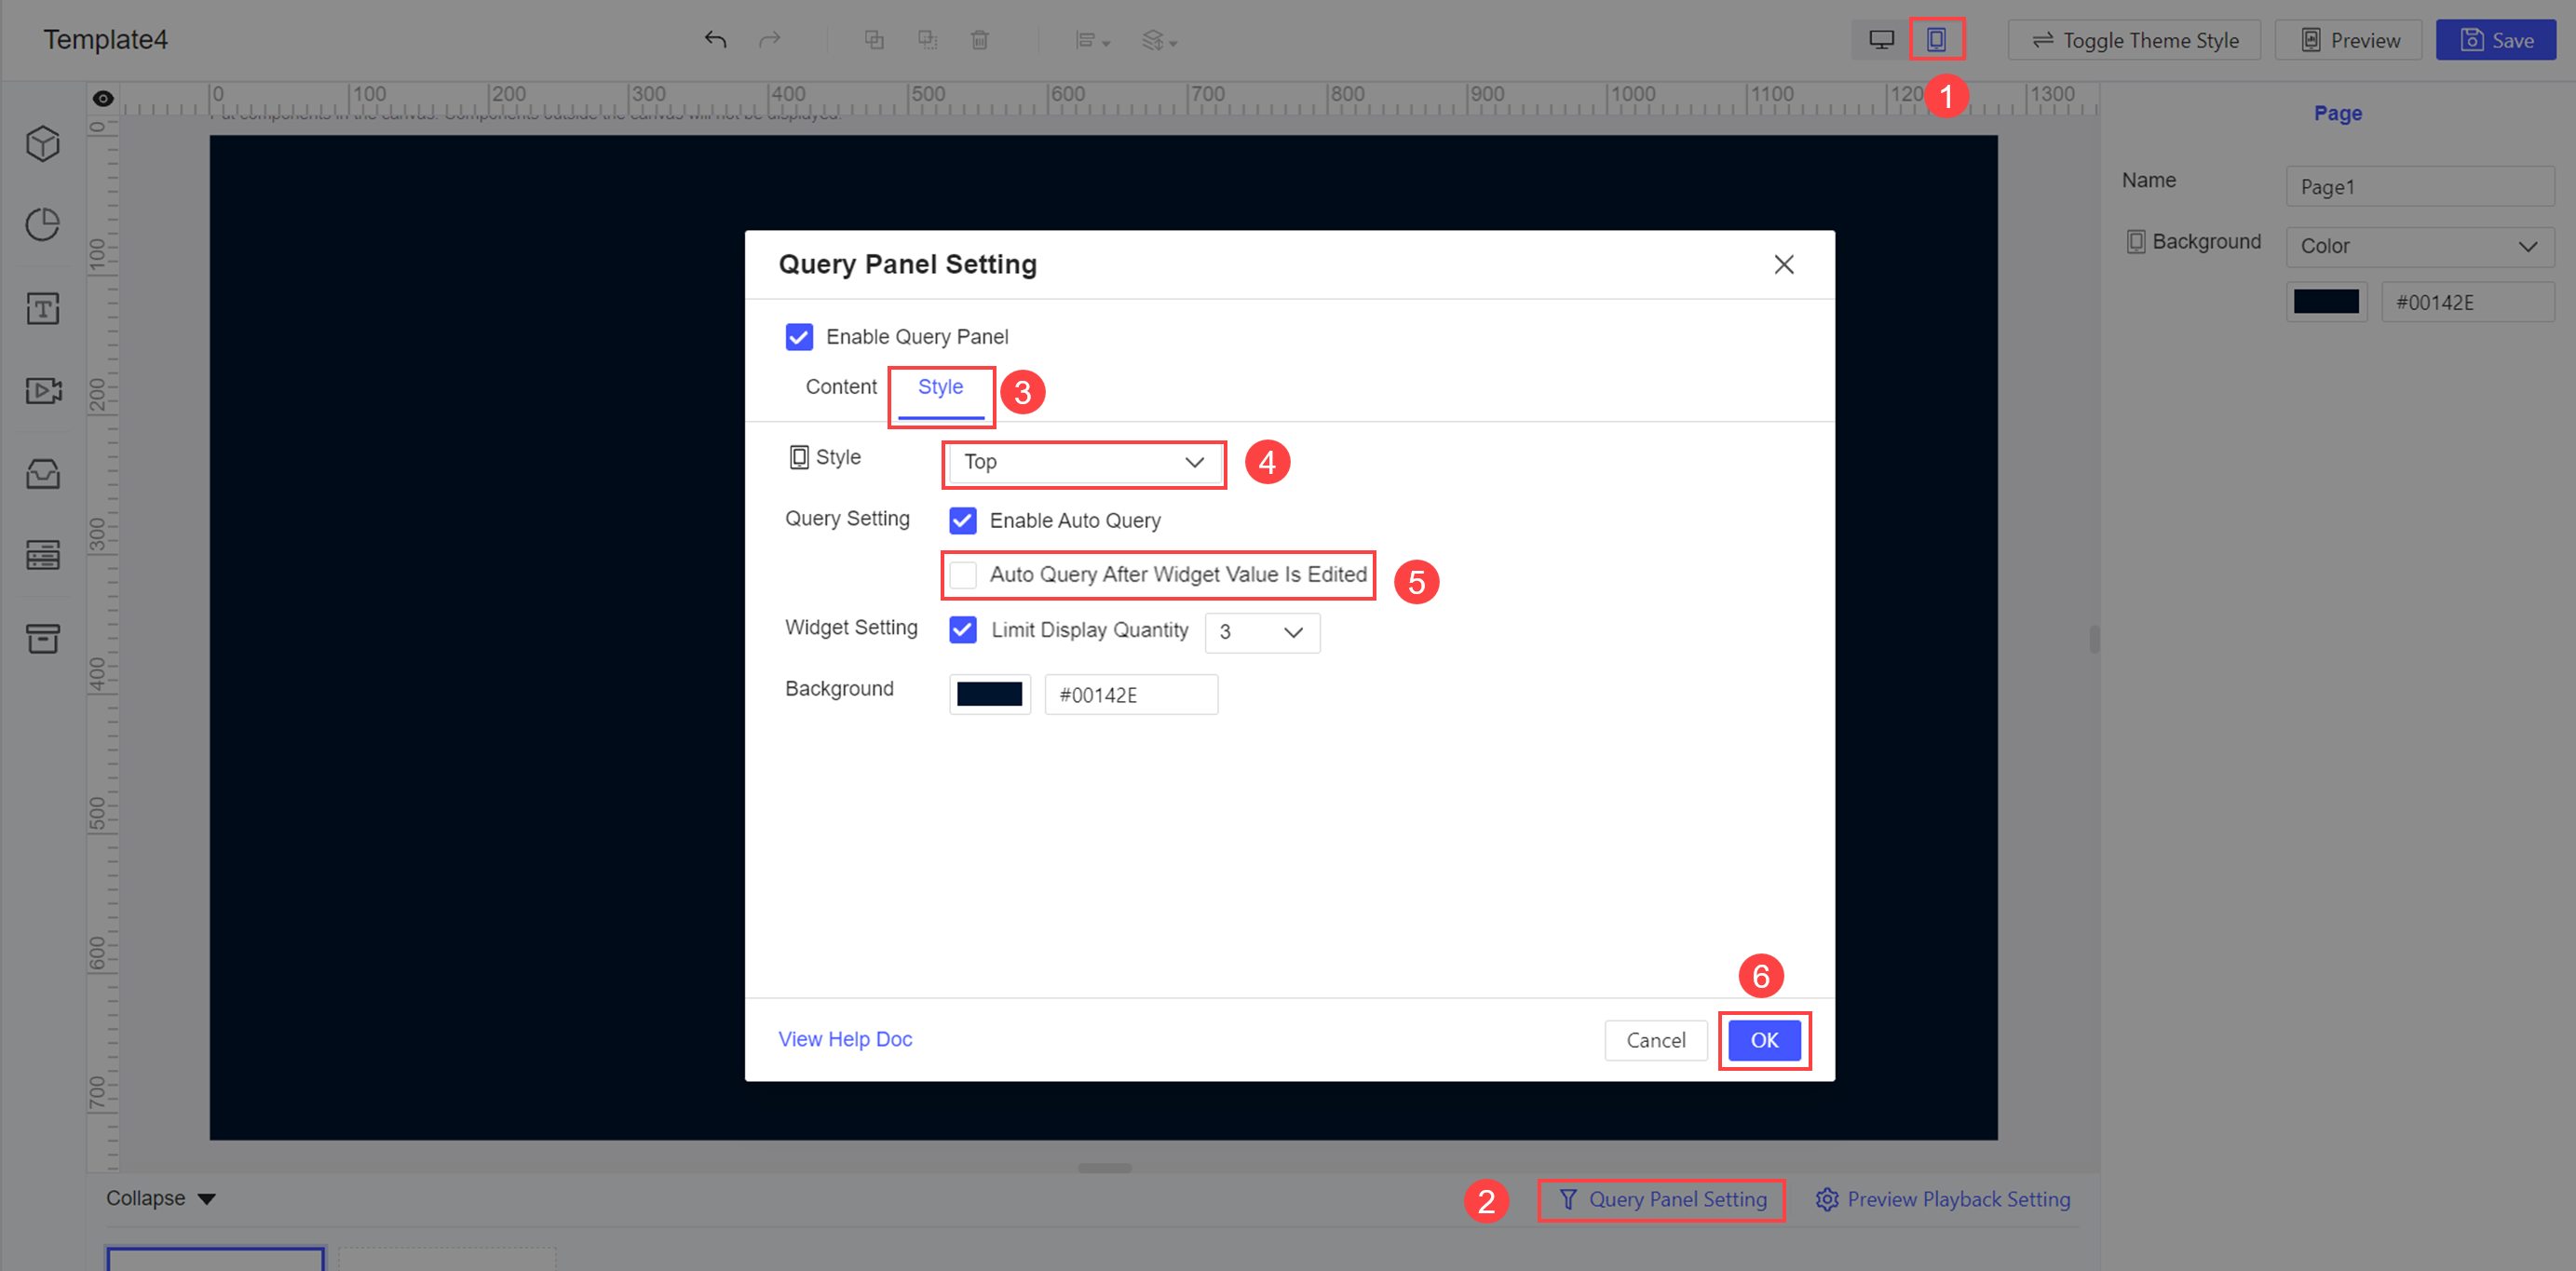Viewport: 2576px width, 1271px height.
Task: Click the page Background color swatch in right panel
Action: 2327,302
